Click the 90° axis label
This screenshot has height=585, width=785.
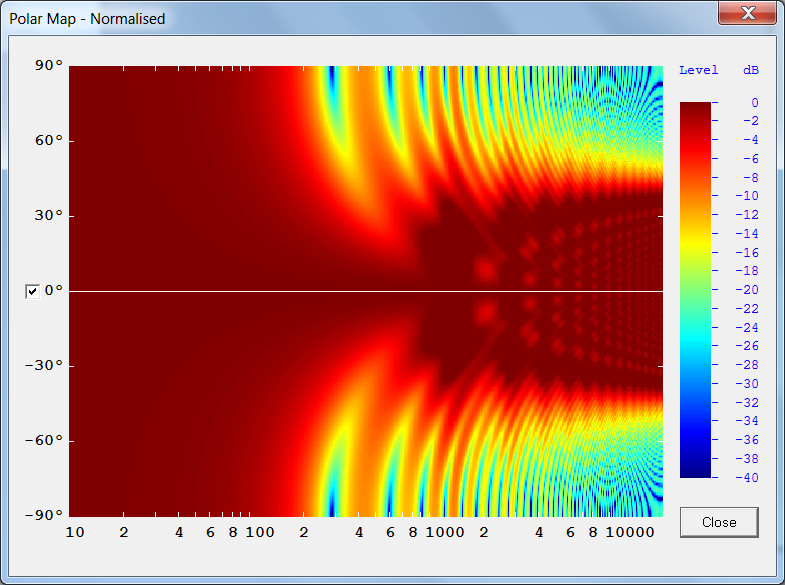click(x=49, y=66)
